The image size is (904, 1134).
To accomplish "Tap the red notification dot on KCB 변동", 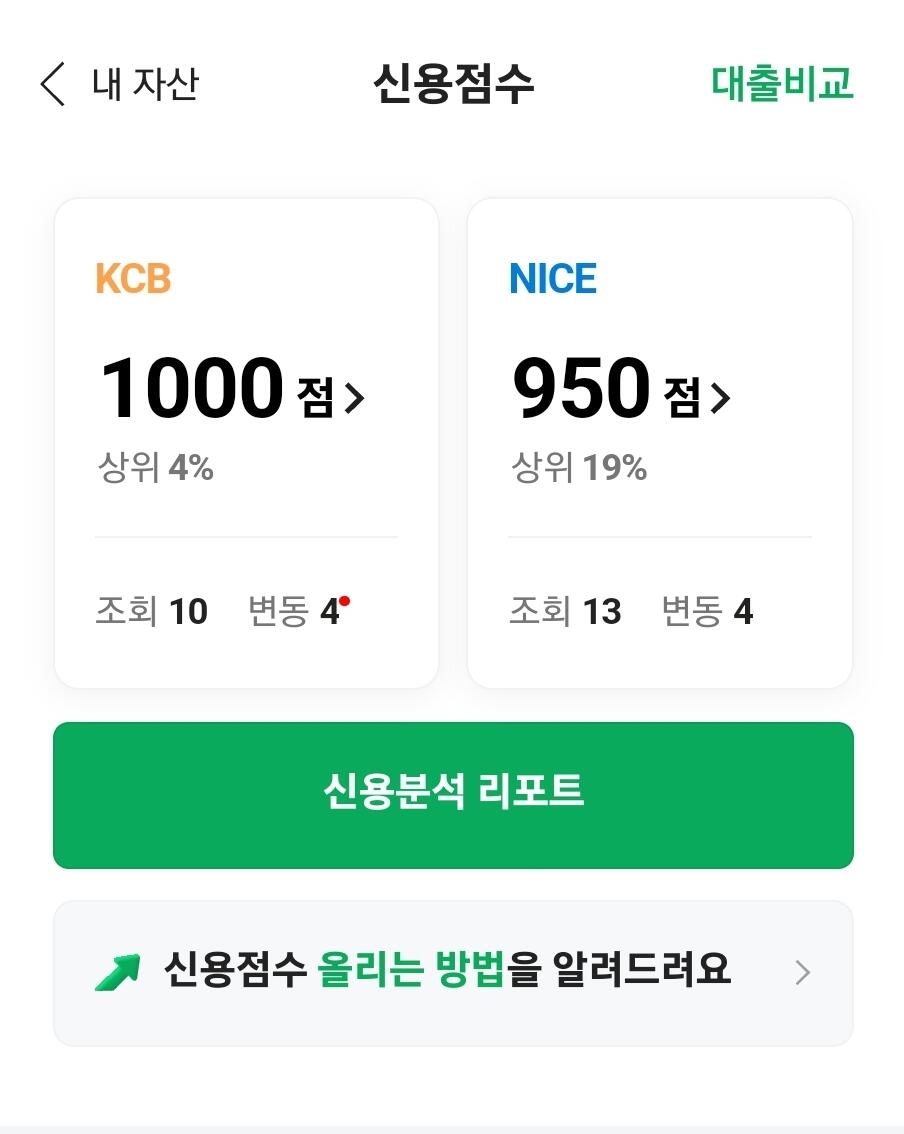I will tap(344, 601).
